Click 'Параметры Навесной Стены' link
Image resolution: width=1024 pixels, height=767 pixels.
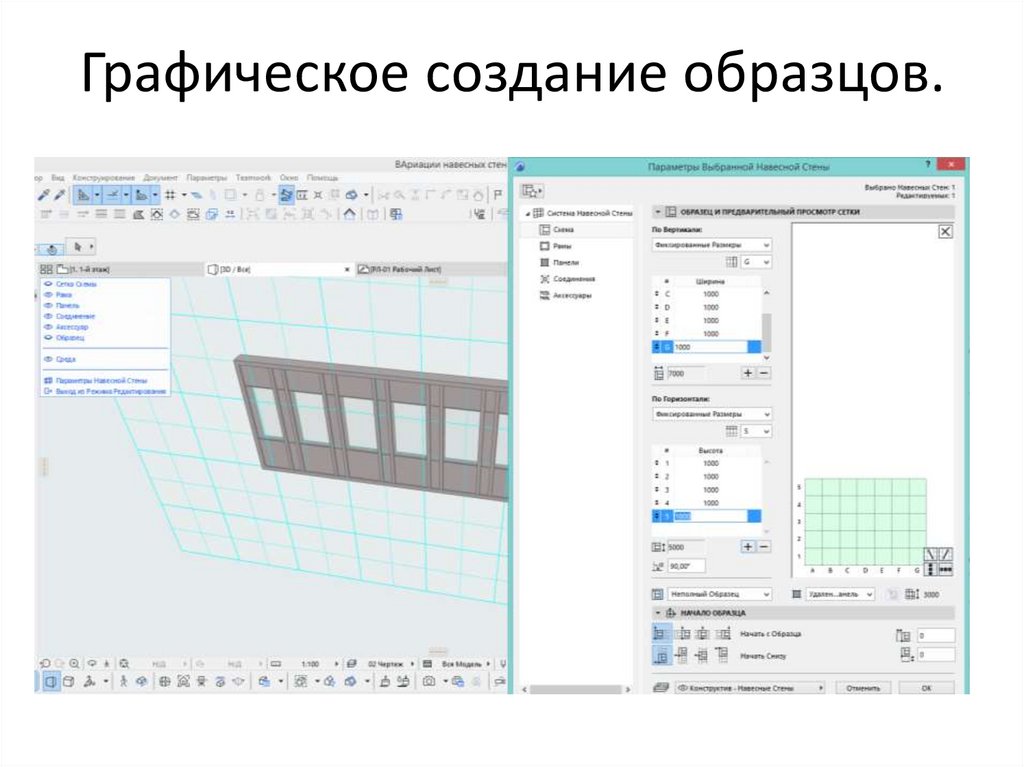pyautogui.click(x=101, y=380)
